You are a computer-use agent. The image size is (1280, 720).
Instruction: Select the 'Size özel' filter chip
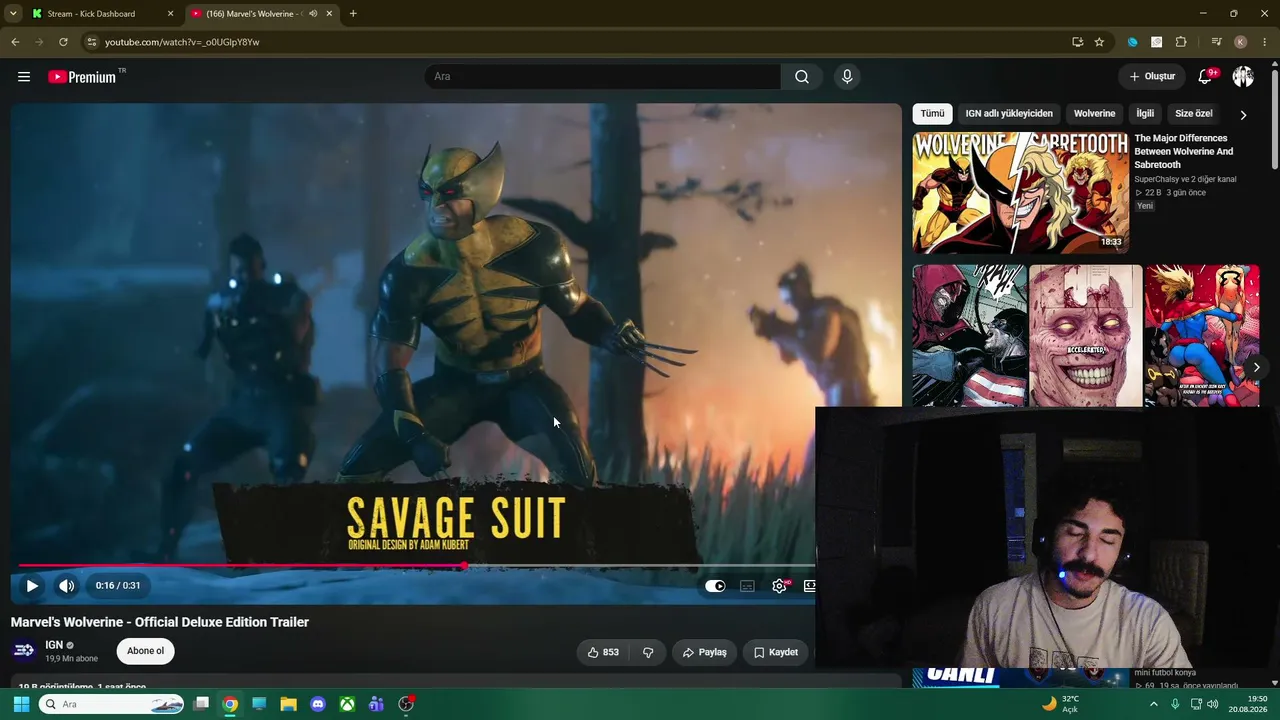click(x=1194, y=114)
